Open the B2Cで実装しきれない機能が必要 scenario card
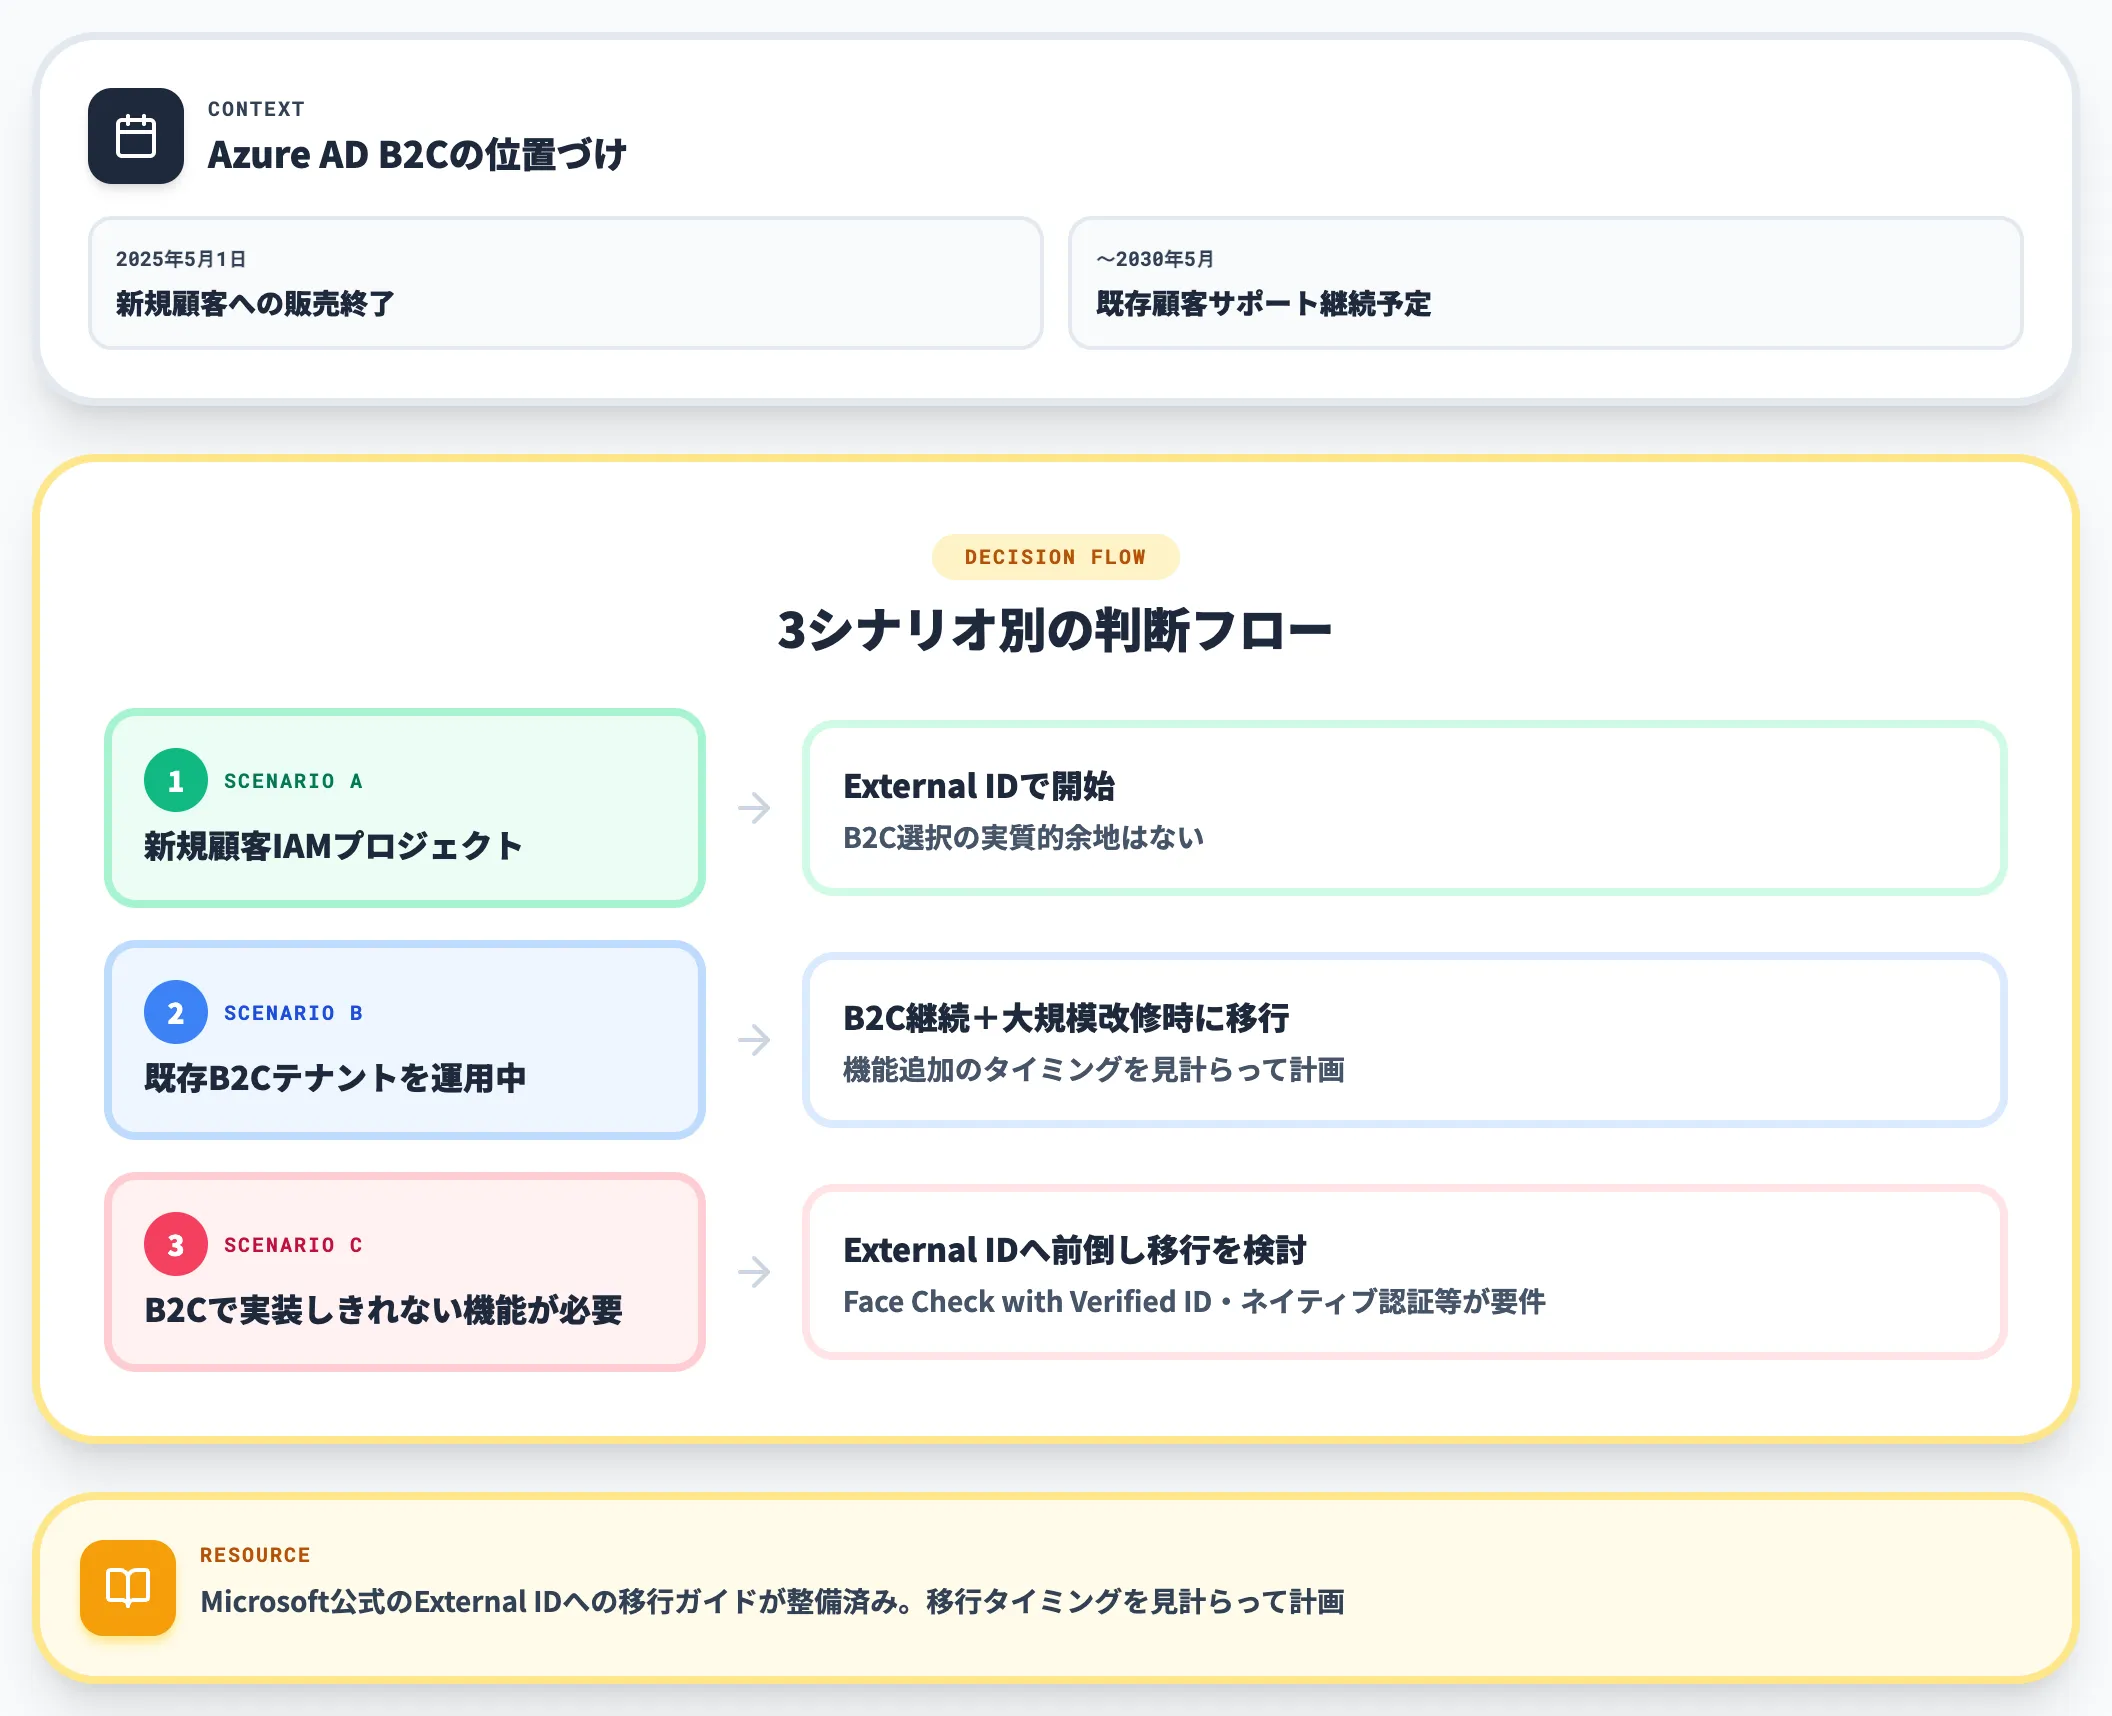The image size is (2112, 1716). (x=405, y=1272)
